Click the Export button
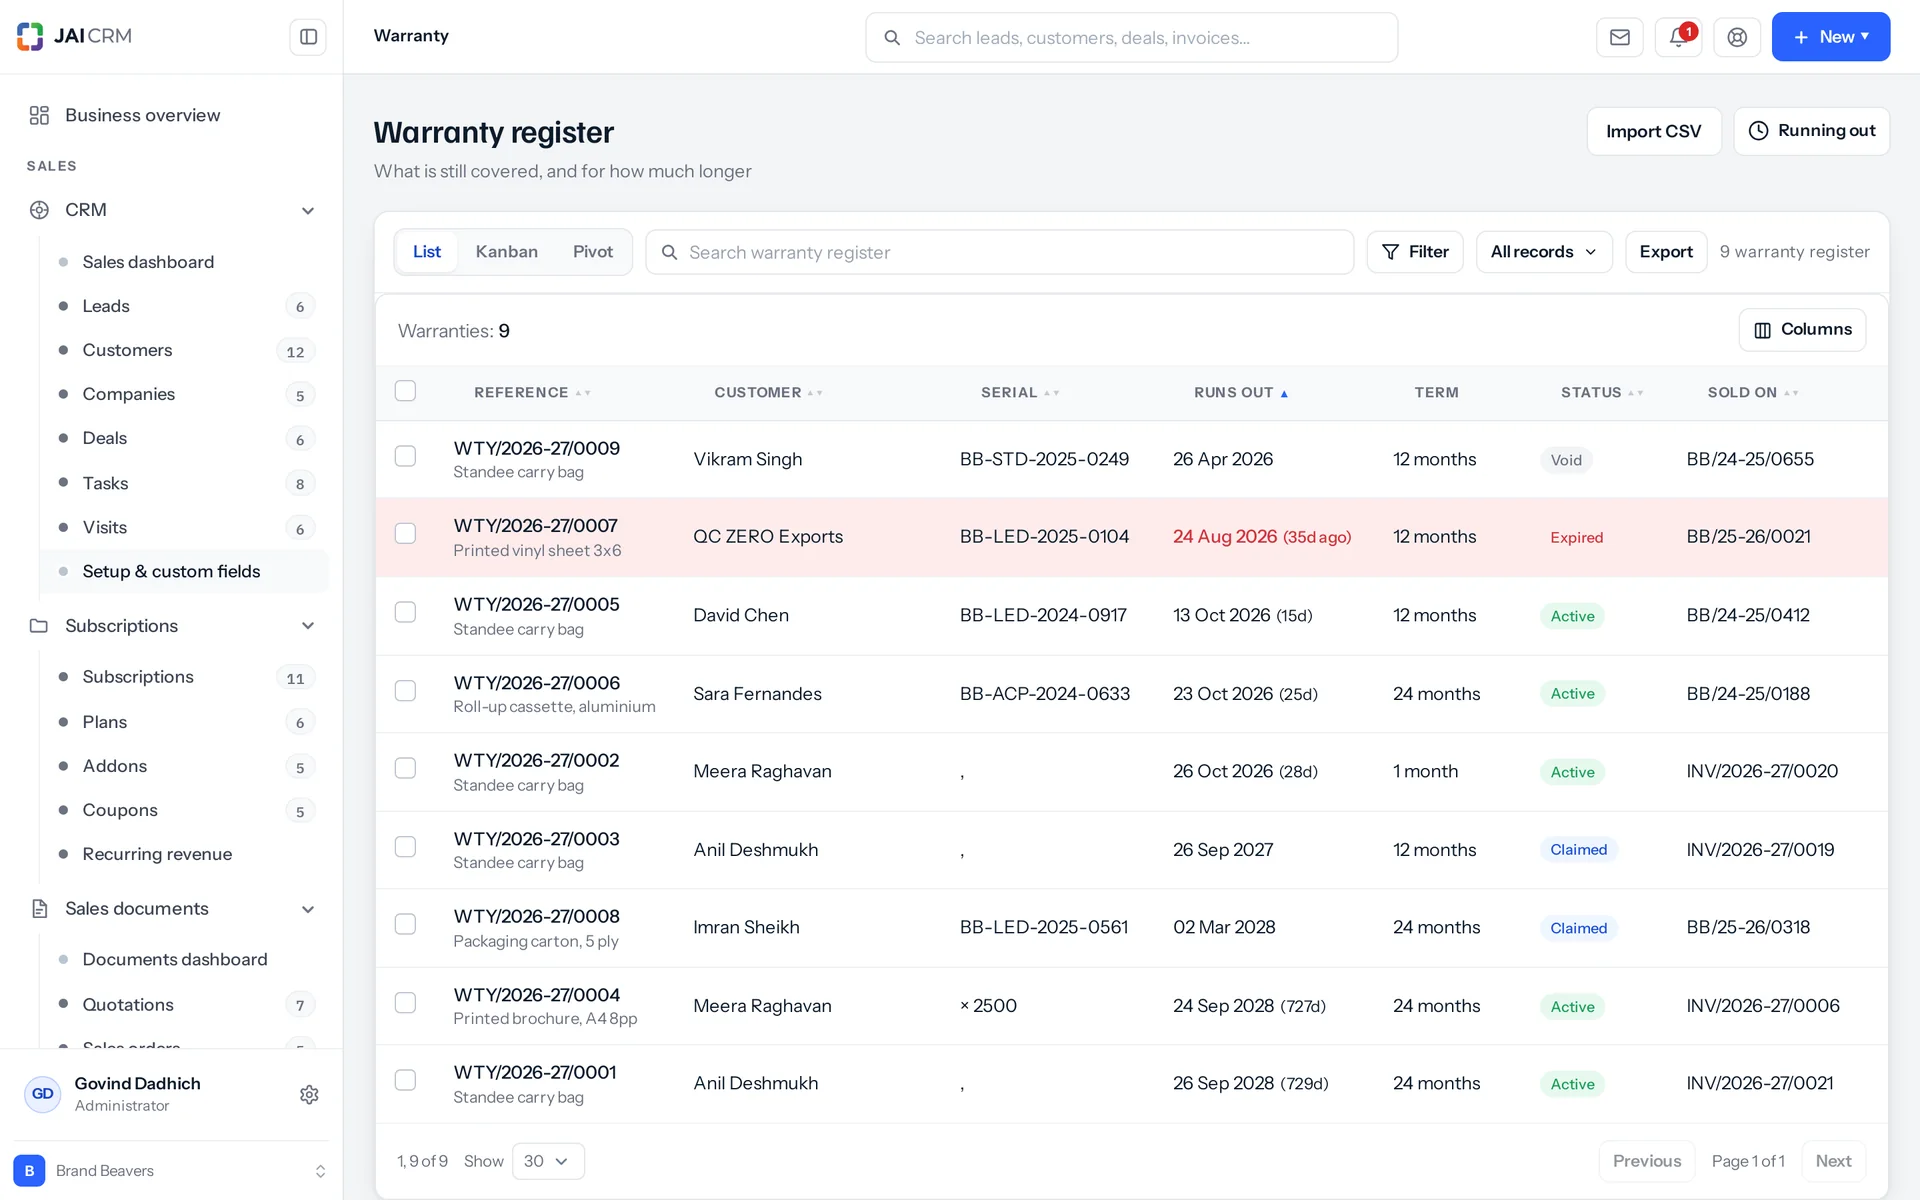This screenshot has width=1920, height=1200. click(1666, 252)
